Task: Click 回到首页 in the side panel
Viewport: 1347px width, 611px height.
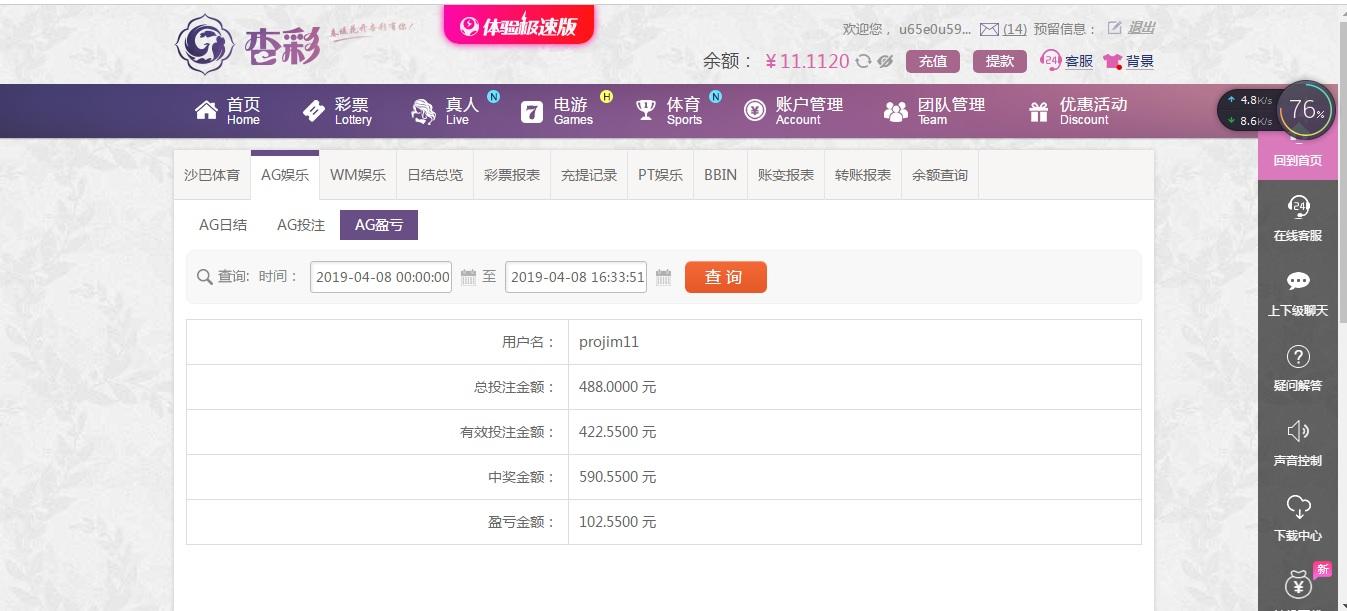Action: click(1298, 160)
